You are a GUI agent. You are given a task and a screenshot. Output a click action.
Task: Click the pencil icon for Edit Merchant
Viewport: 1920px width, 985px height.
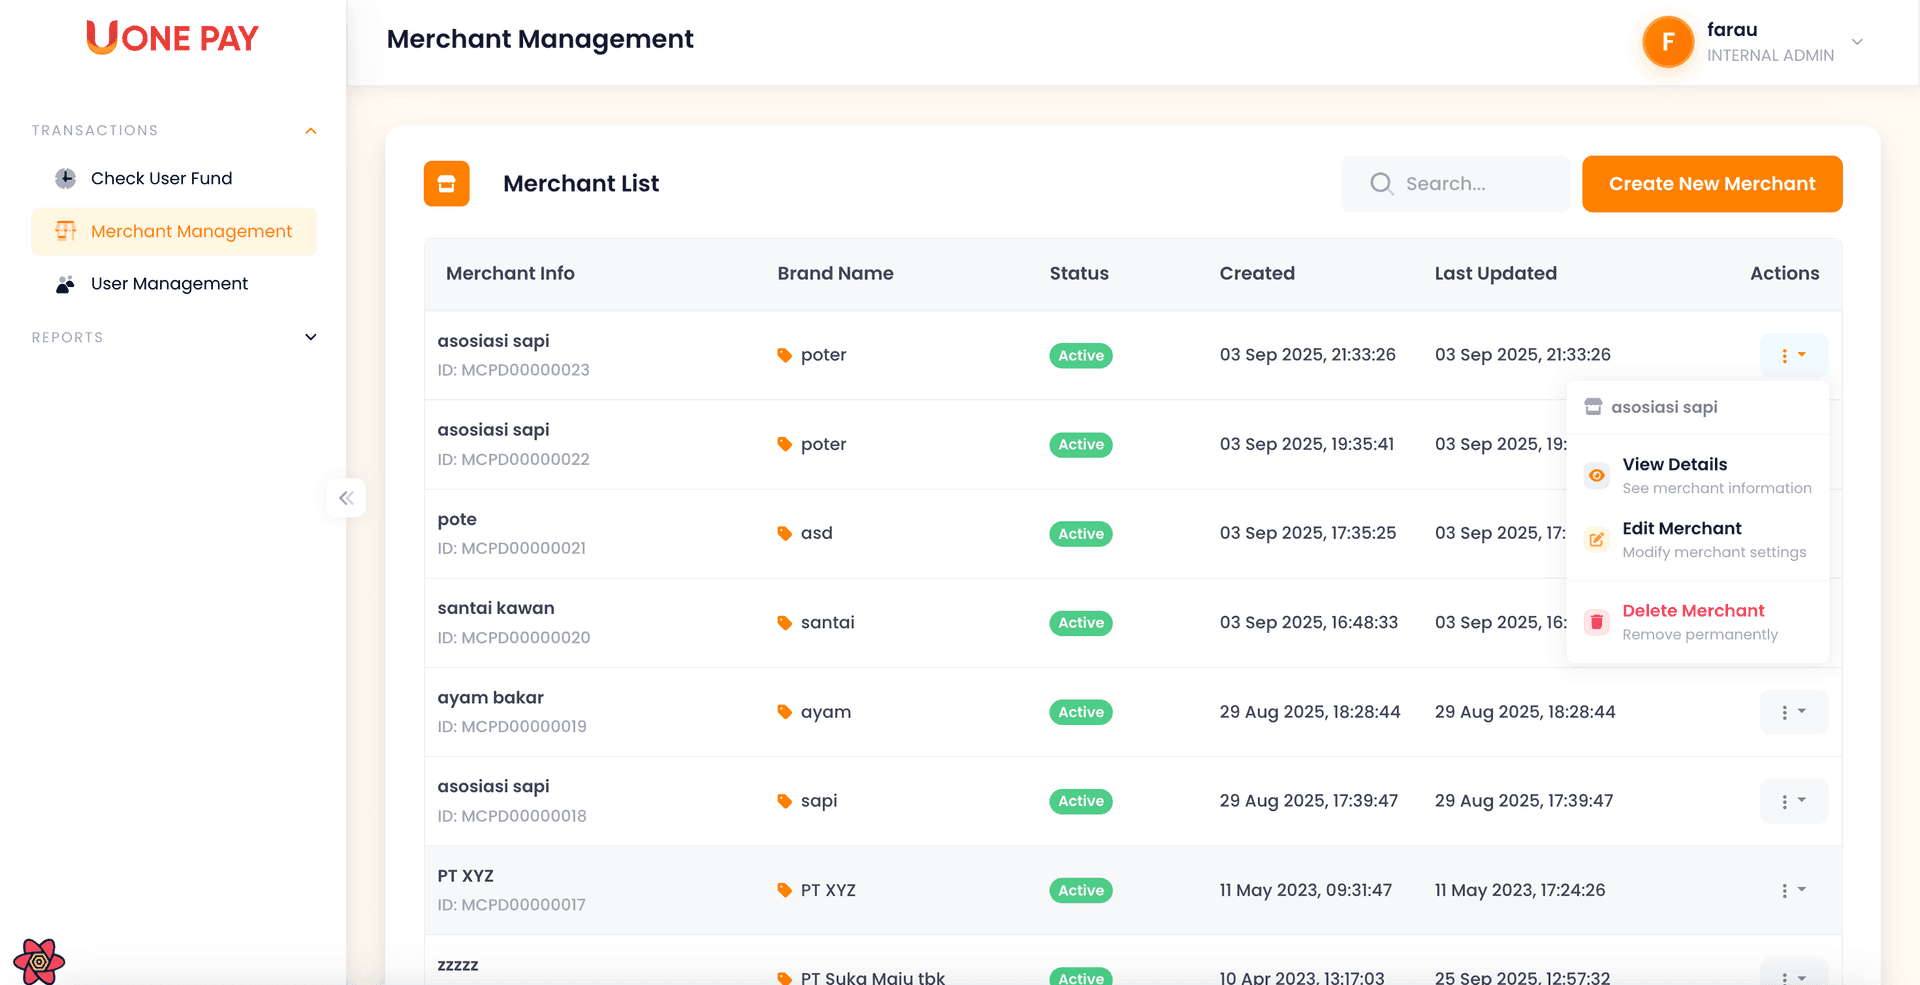tap(1597, 540)
